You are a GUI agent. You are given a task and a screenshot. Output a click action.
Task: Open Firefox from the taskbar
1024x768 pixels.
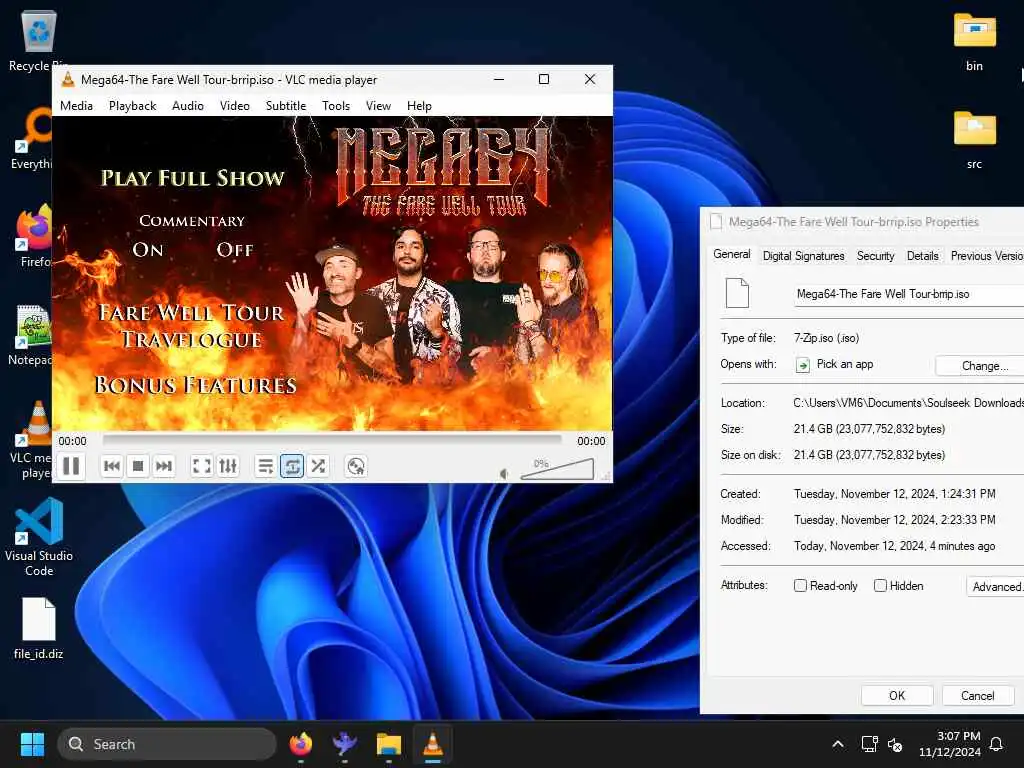pyautogui.click(x=300, y=744)
